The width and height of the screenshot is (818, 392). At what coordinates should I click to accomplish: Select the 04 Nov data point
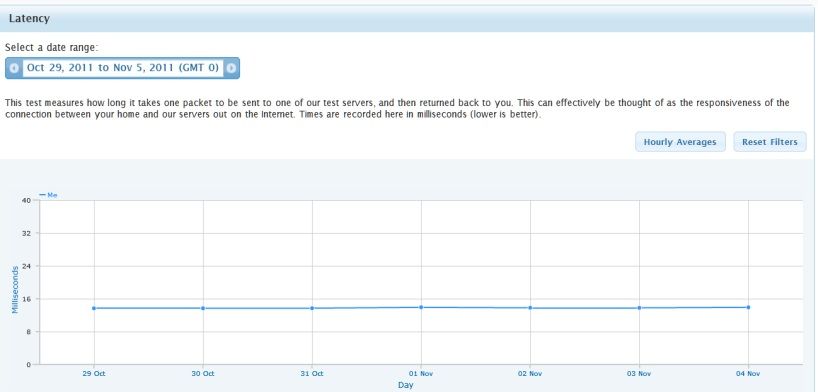(748, 307)
